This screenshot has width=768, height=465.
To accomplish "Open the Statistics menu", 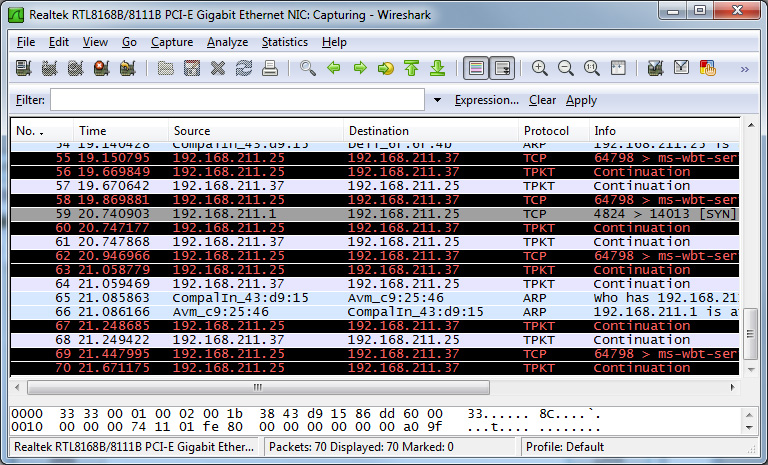I will (x=285, y=42).
